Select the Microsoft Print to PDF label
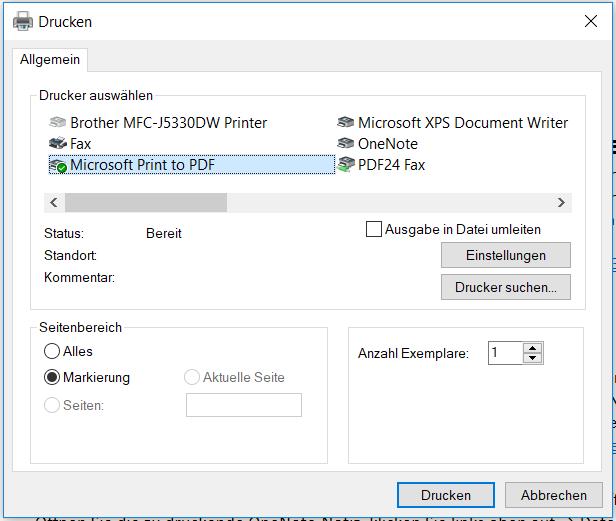This screenshot has width=616, height=521. [142, 165]
